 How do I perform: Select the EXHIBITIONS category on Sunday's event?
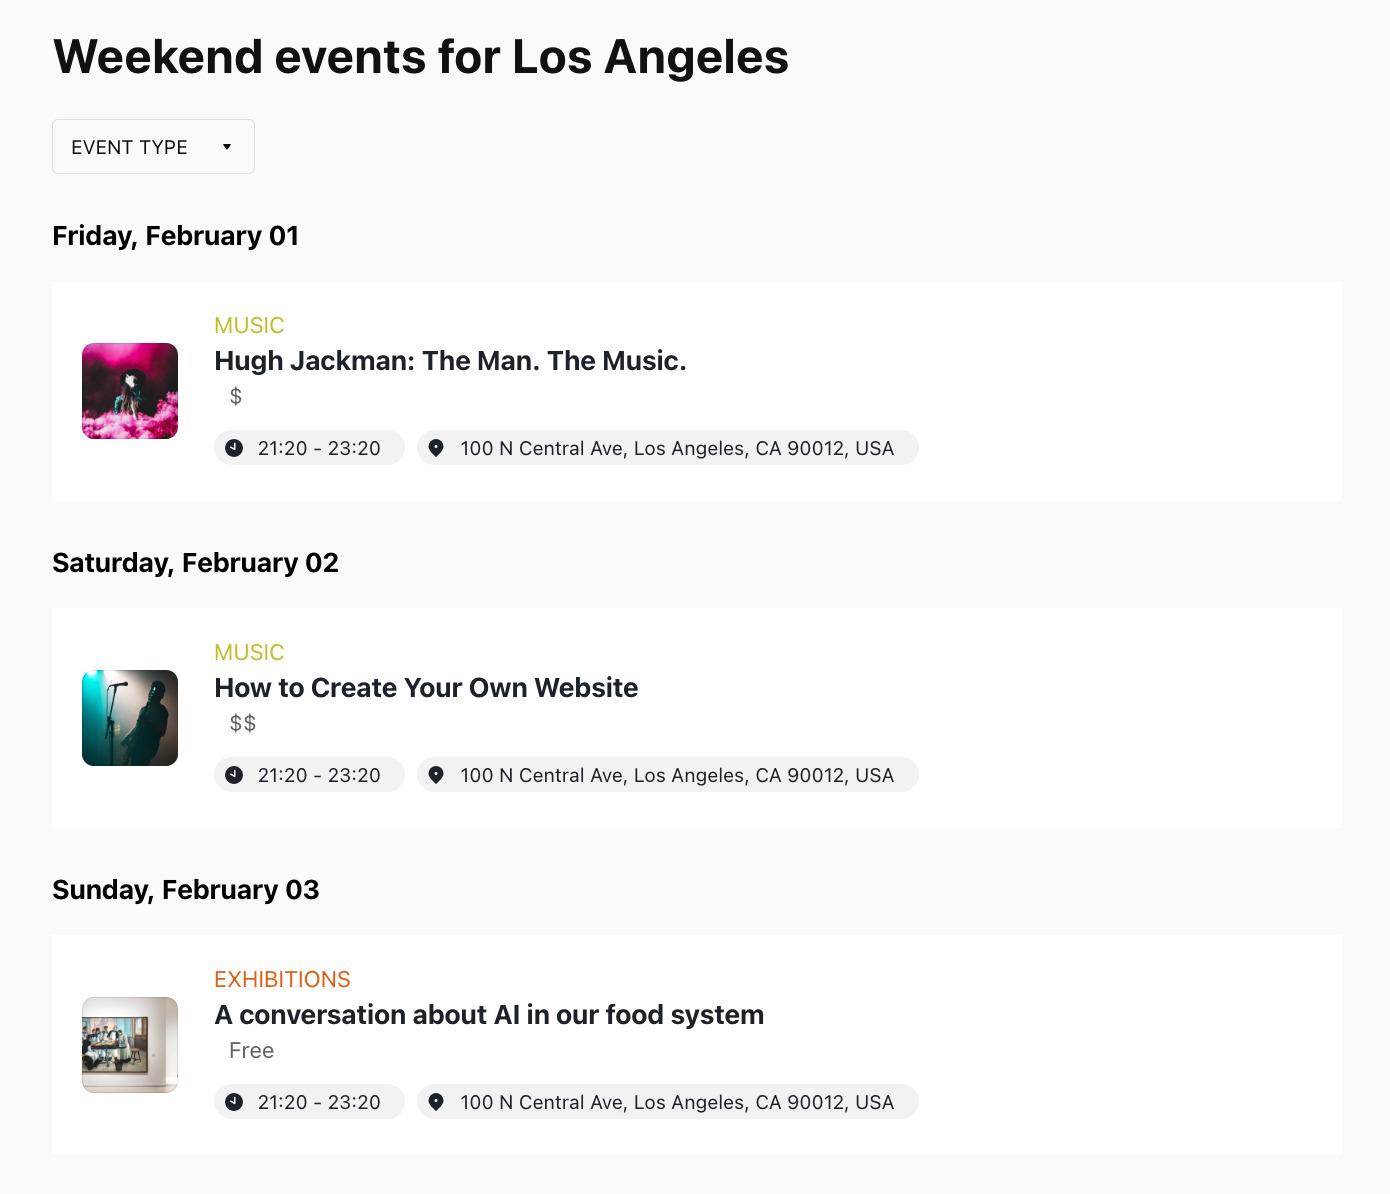click(x=283, y=979)
